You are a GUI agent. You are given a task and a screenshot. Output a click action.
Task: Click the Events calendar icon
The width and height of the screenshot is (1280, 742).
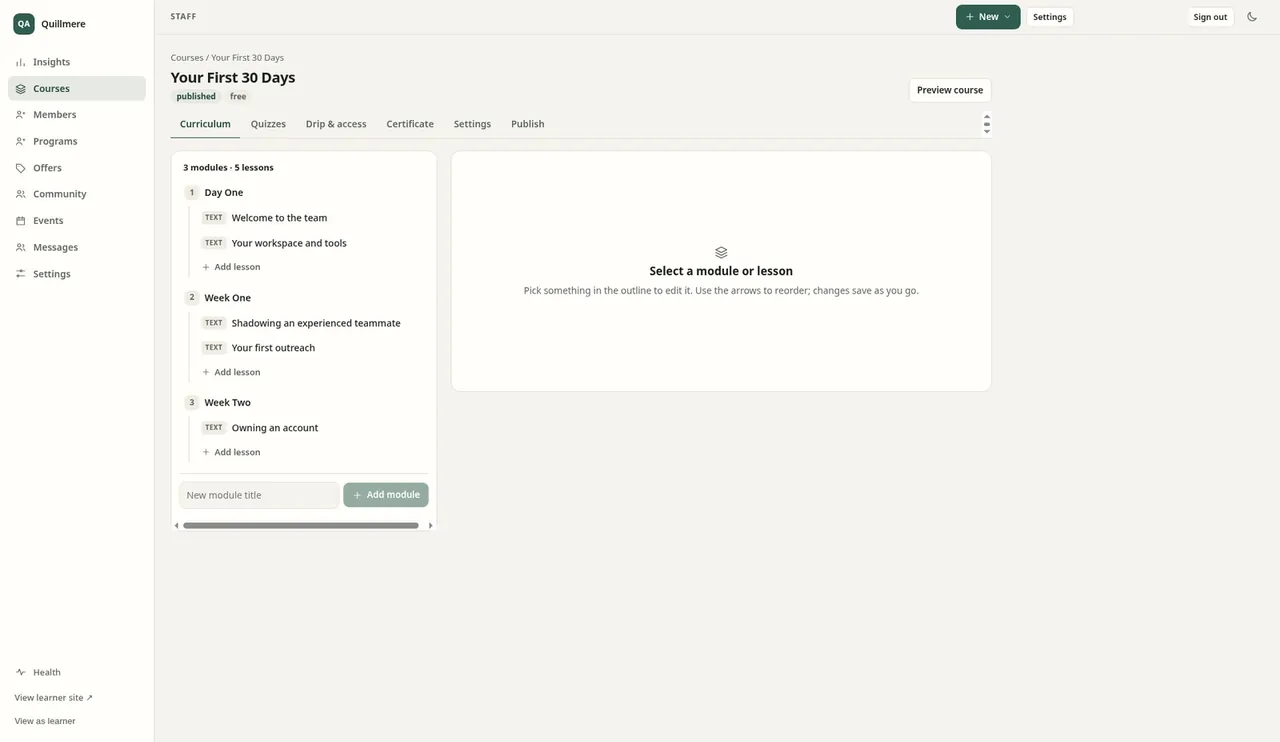[20, 221]
